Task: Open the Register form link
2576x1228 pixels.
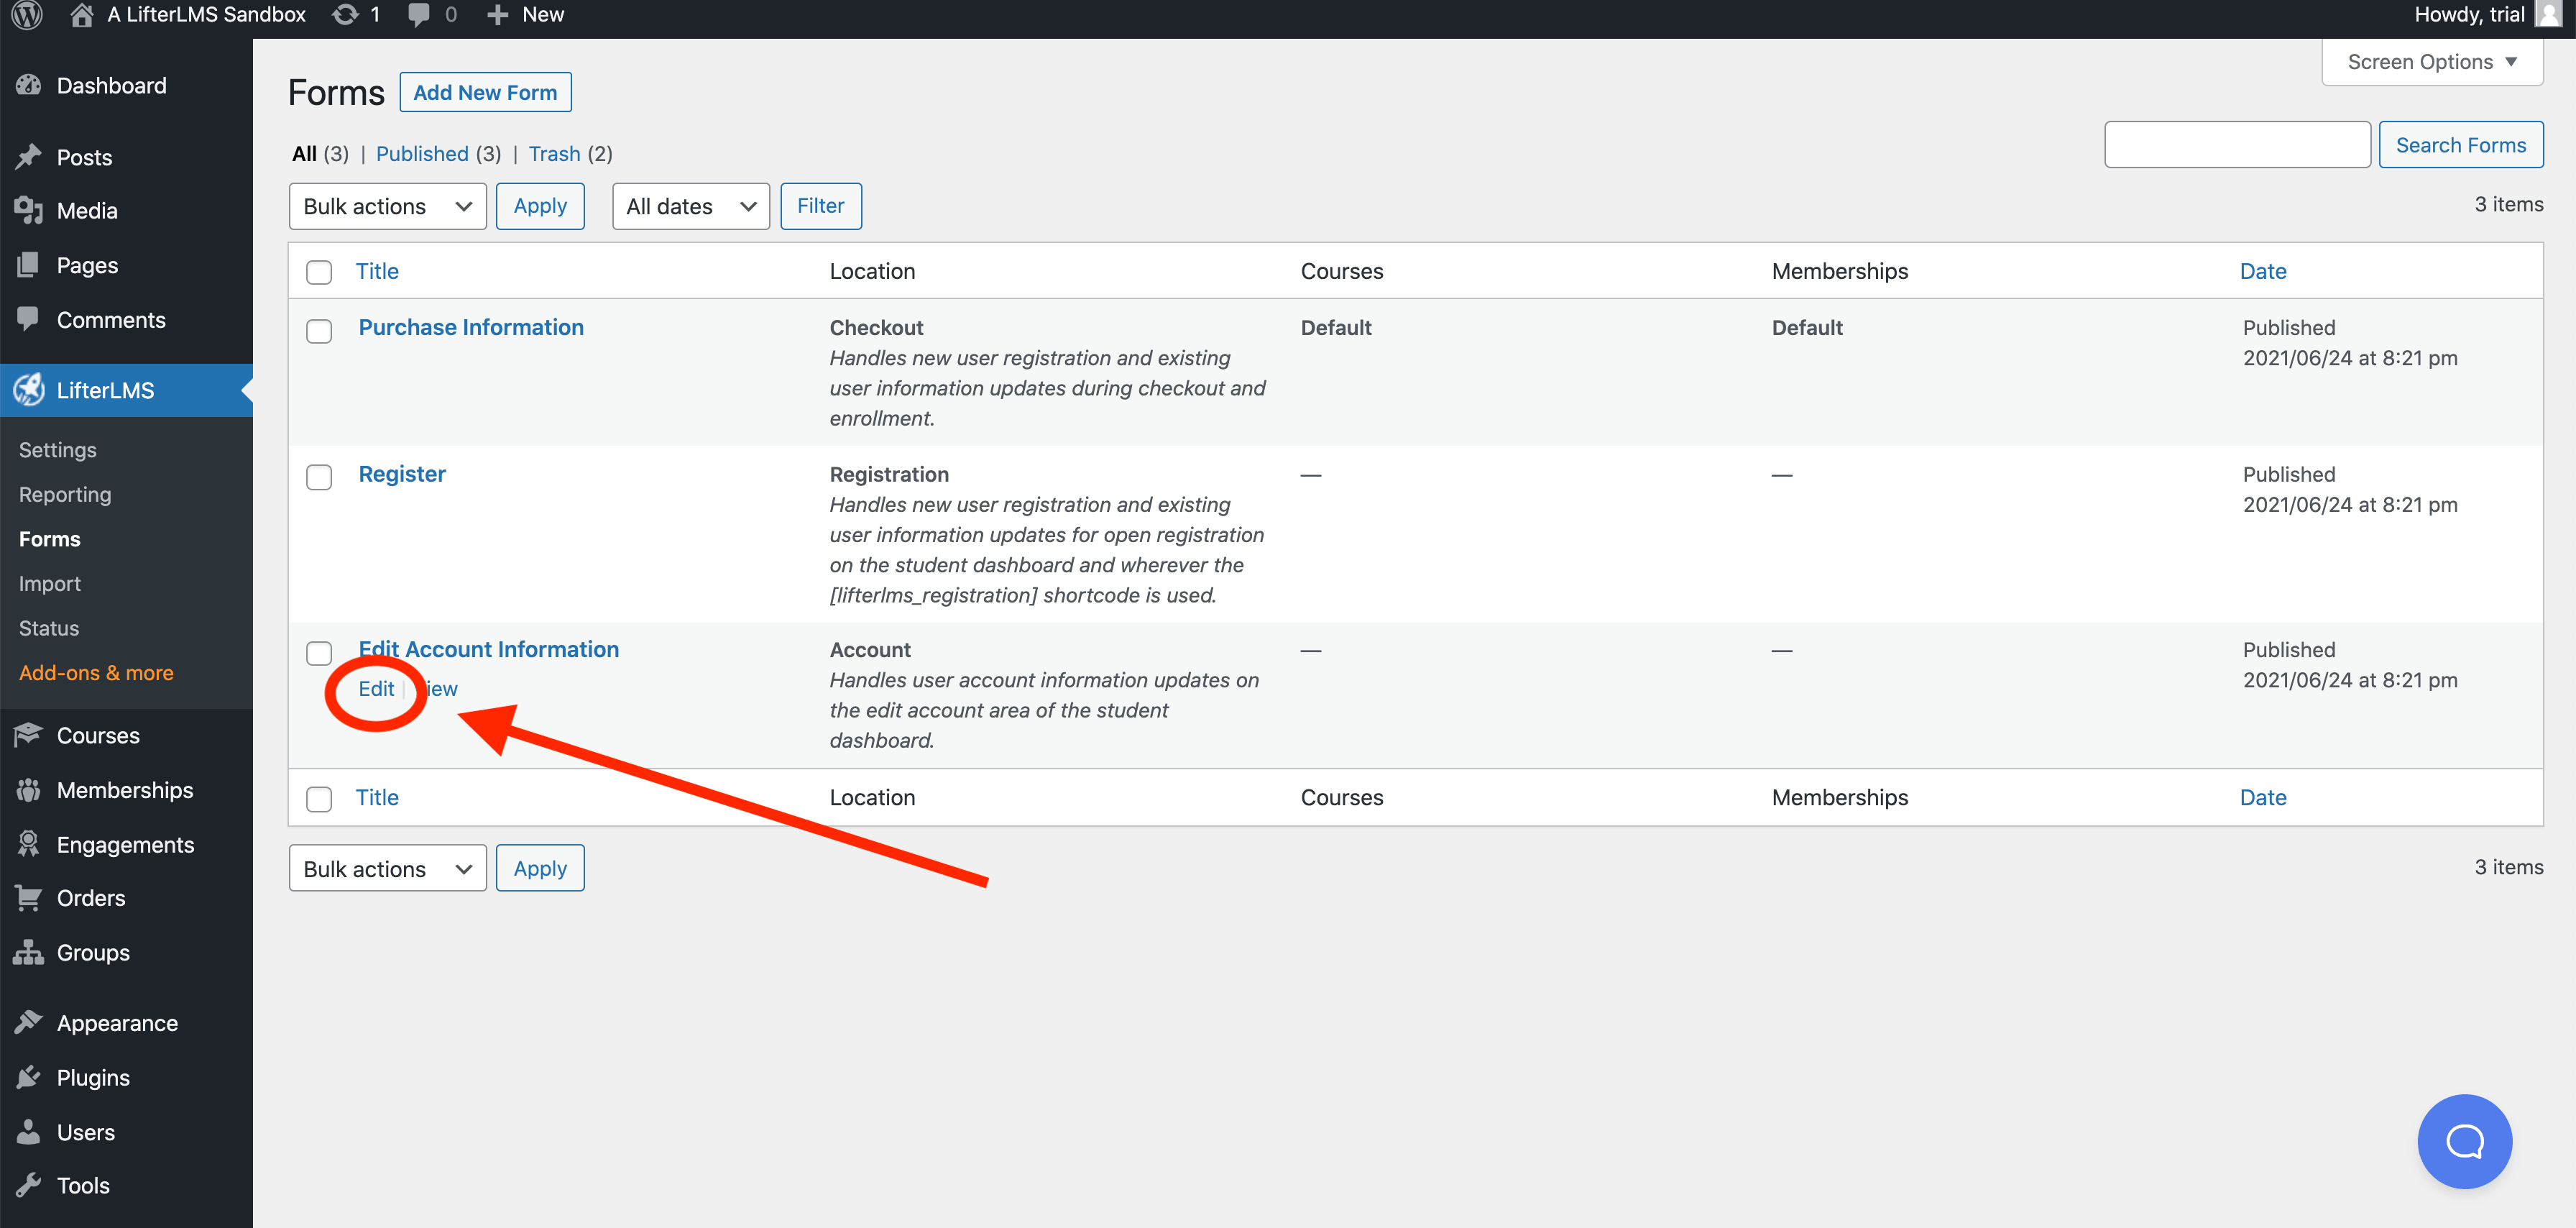Action: [402, 474]
